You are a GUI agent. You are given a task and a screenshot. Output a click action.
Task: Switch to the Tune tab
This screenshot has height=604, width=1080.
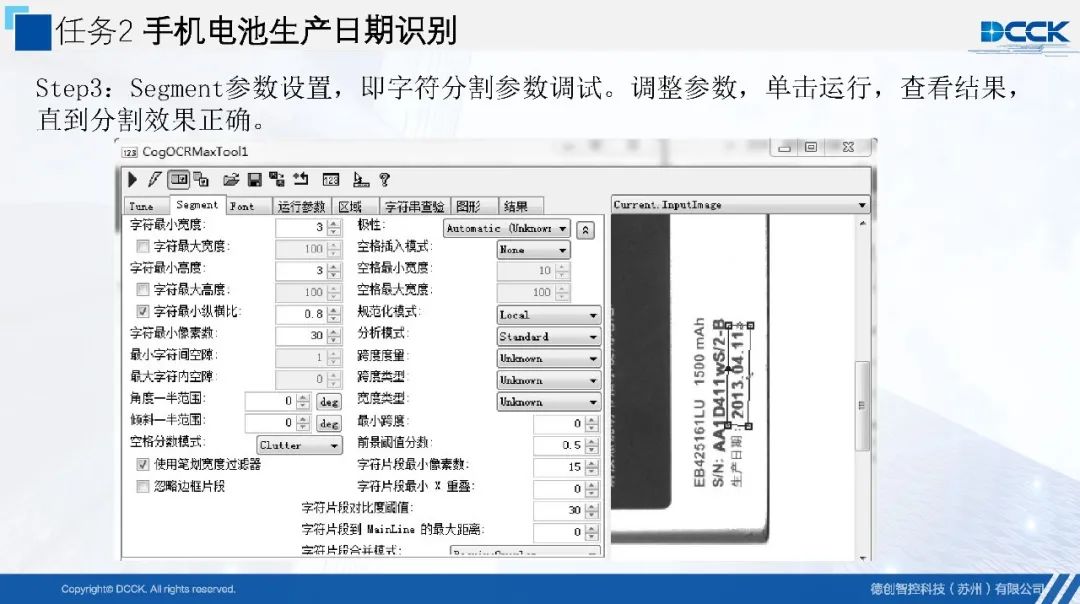click(x=141, y=206)
